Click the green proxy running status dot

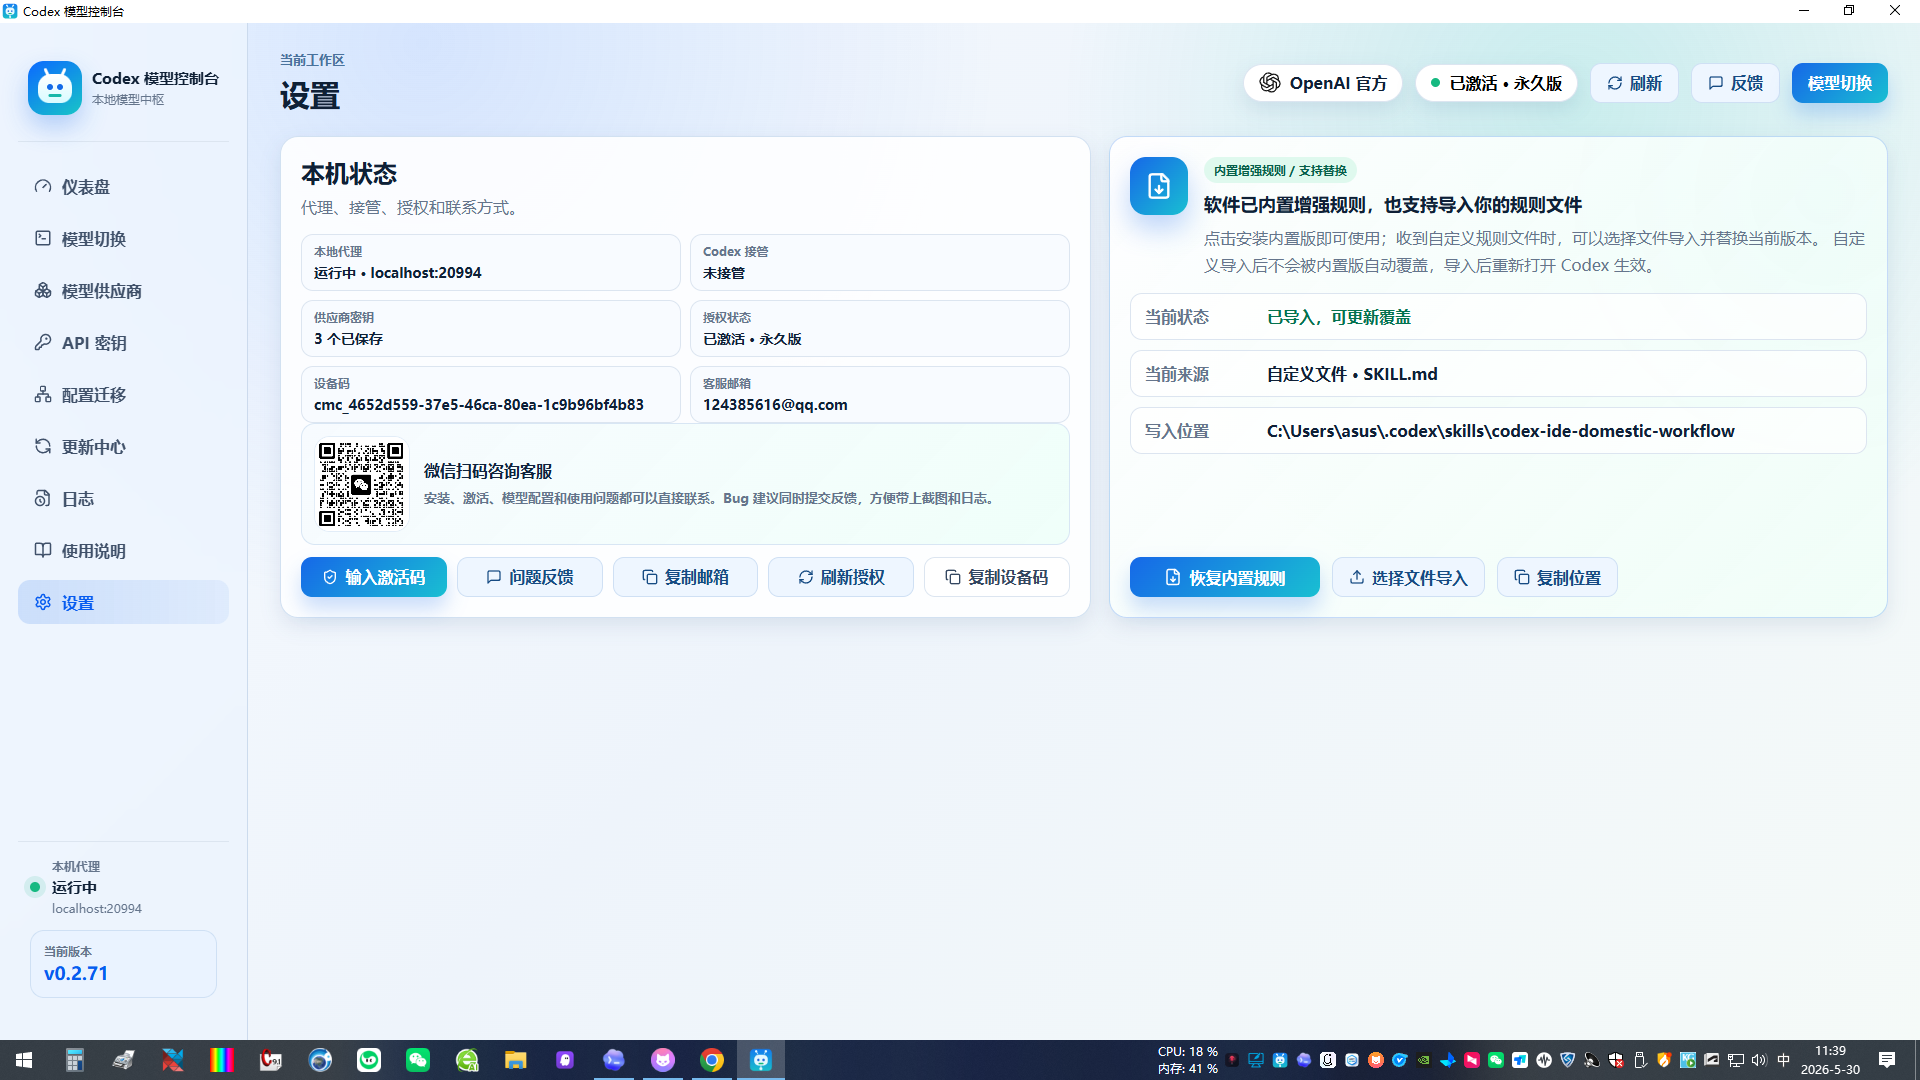[35, 887]
